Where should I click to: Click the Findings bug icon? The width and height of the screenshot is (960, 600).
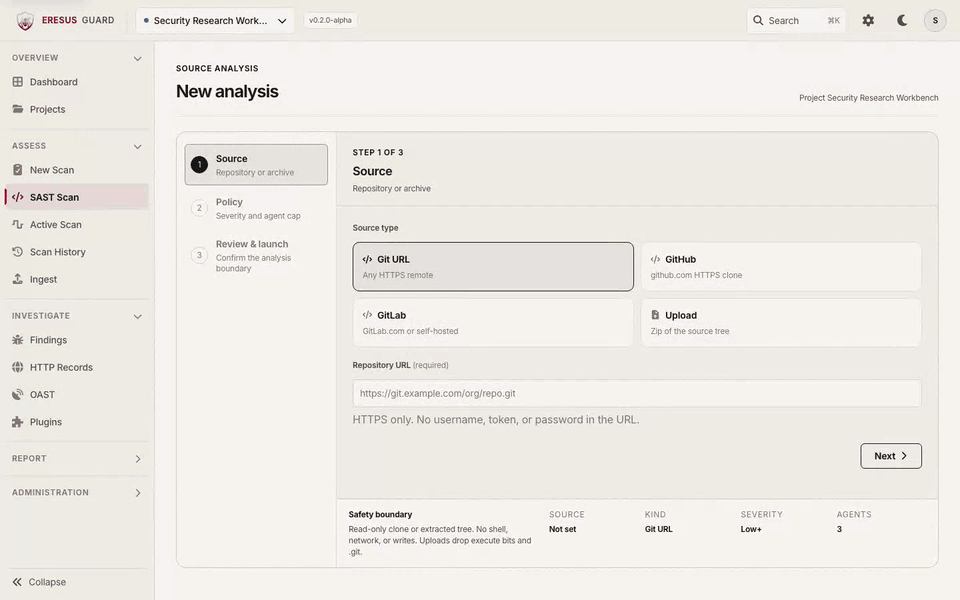pyautogui.click(x=18, y=340)
